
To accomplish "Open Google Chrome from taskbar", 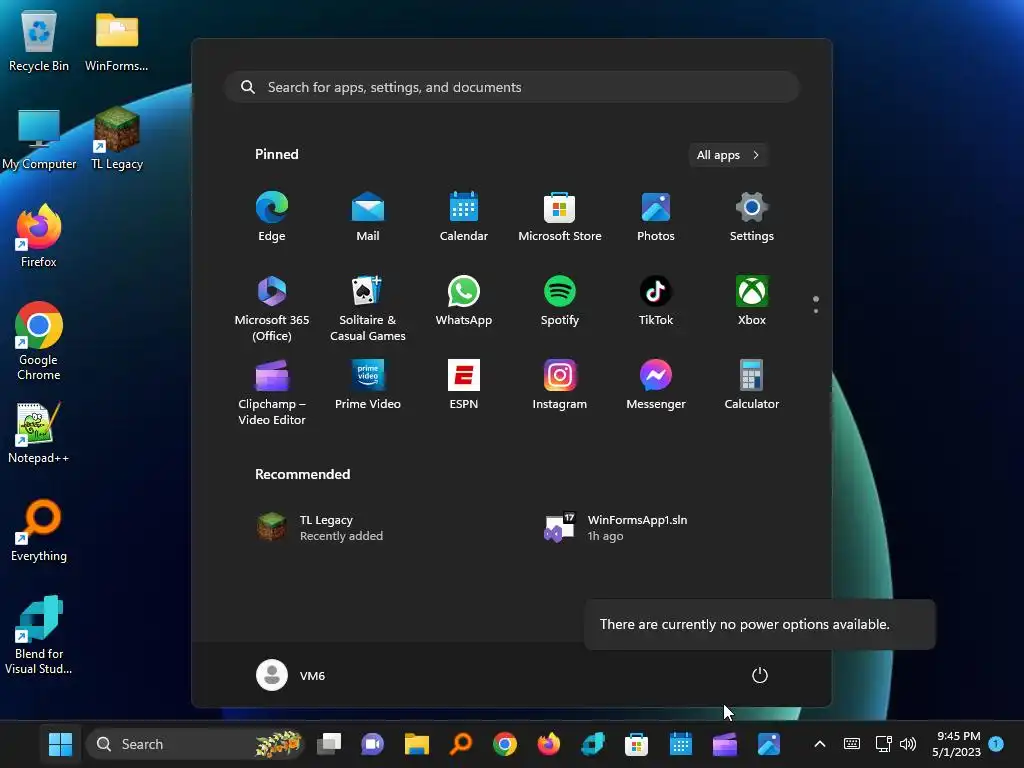I will click(505, 744).
